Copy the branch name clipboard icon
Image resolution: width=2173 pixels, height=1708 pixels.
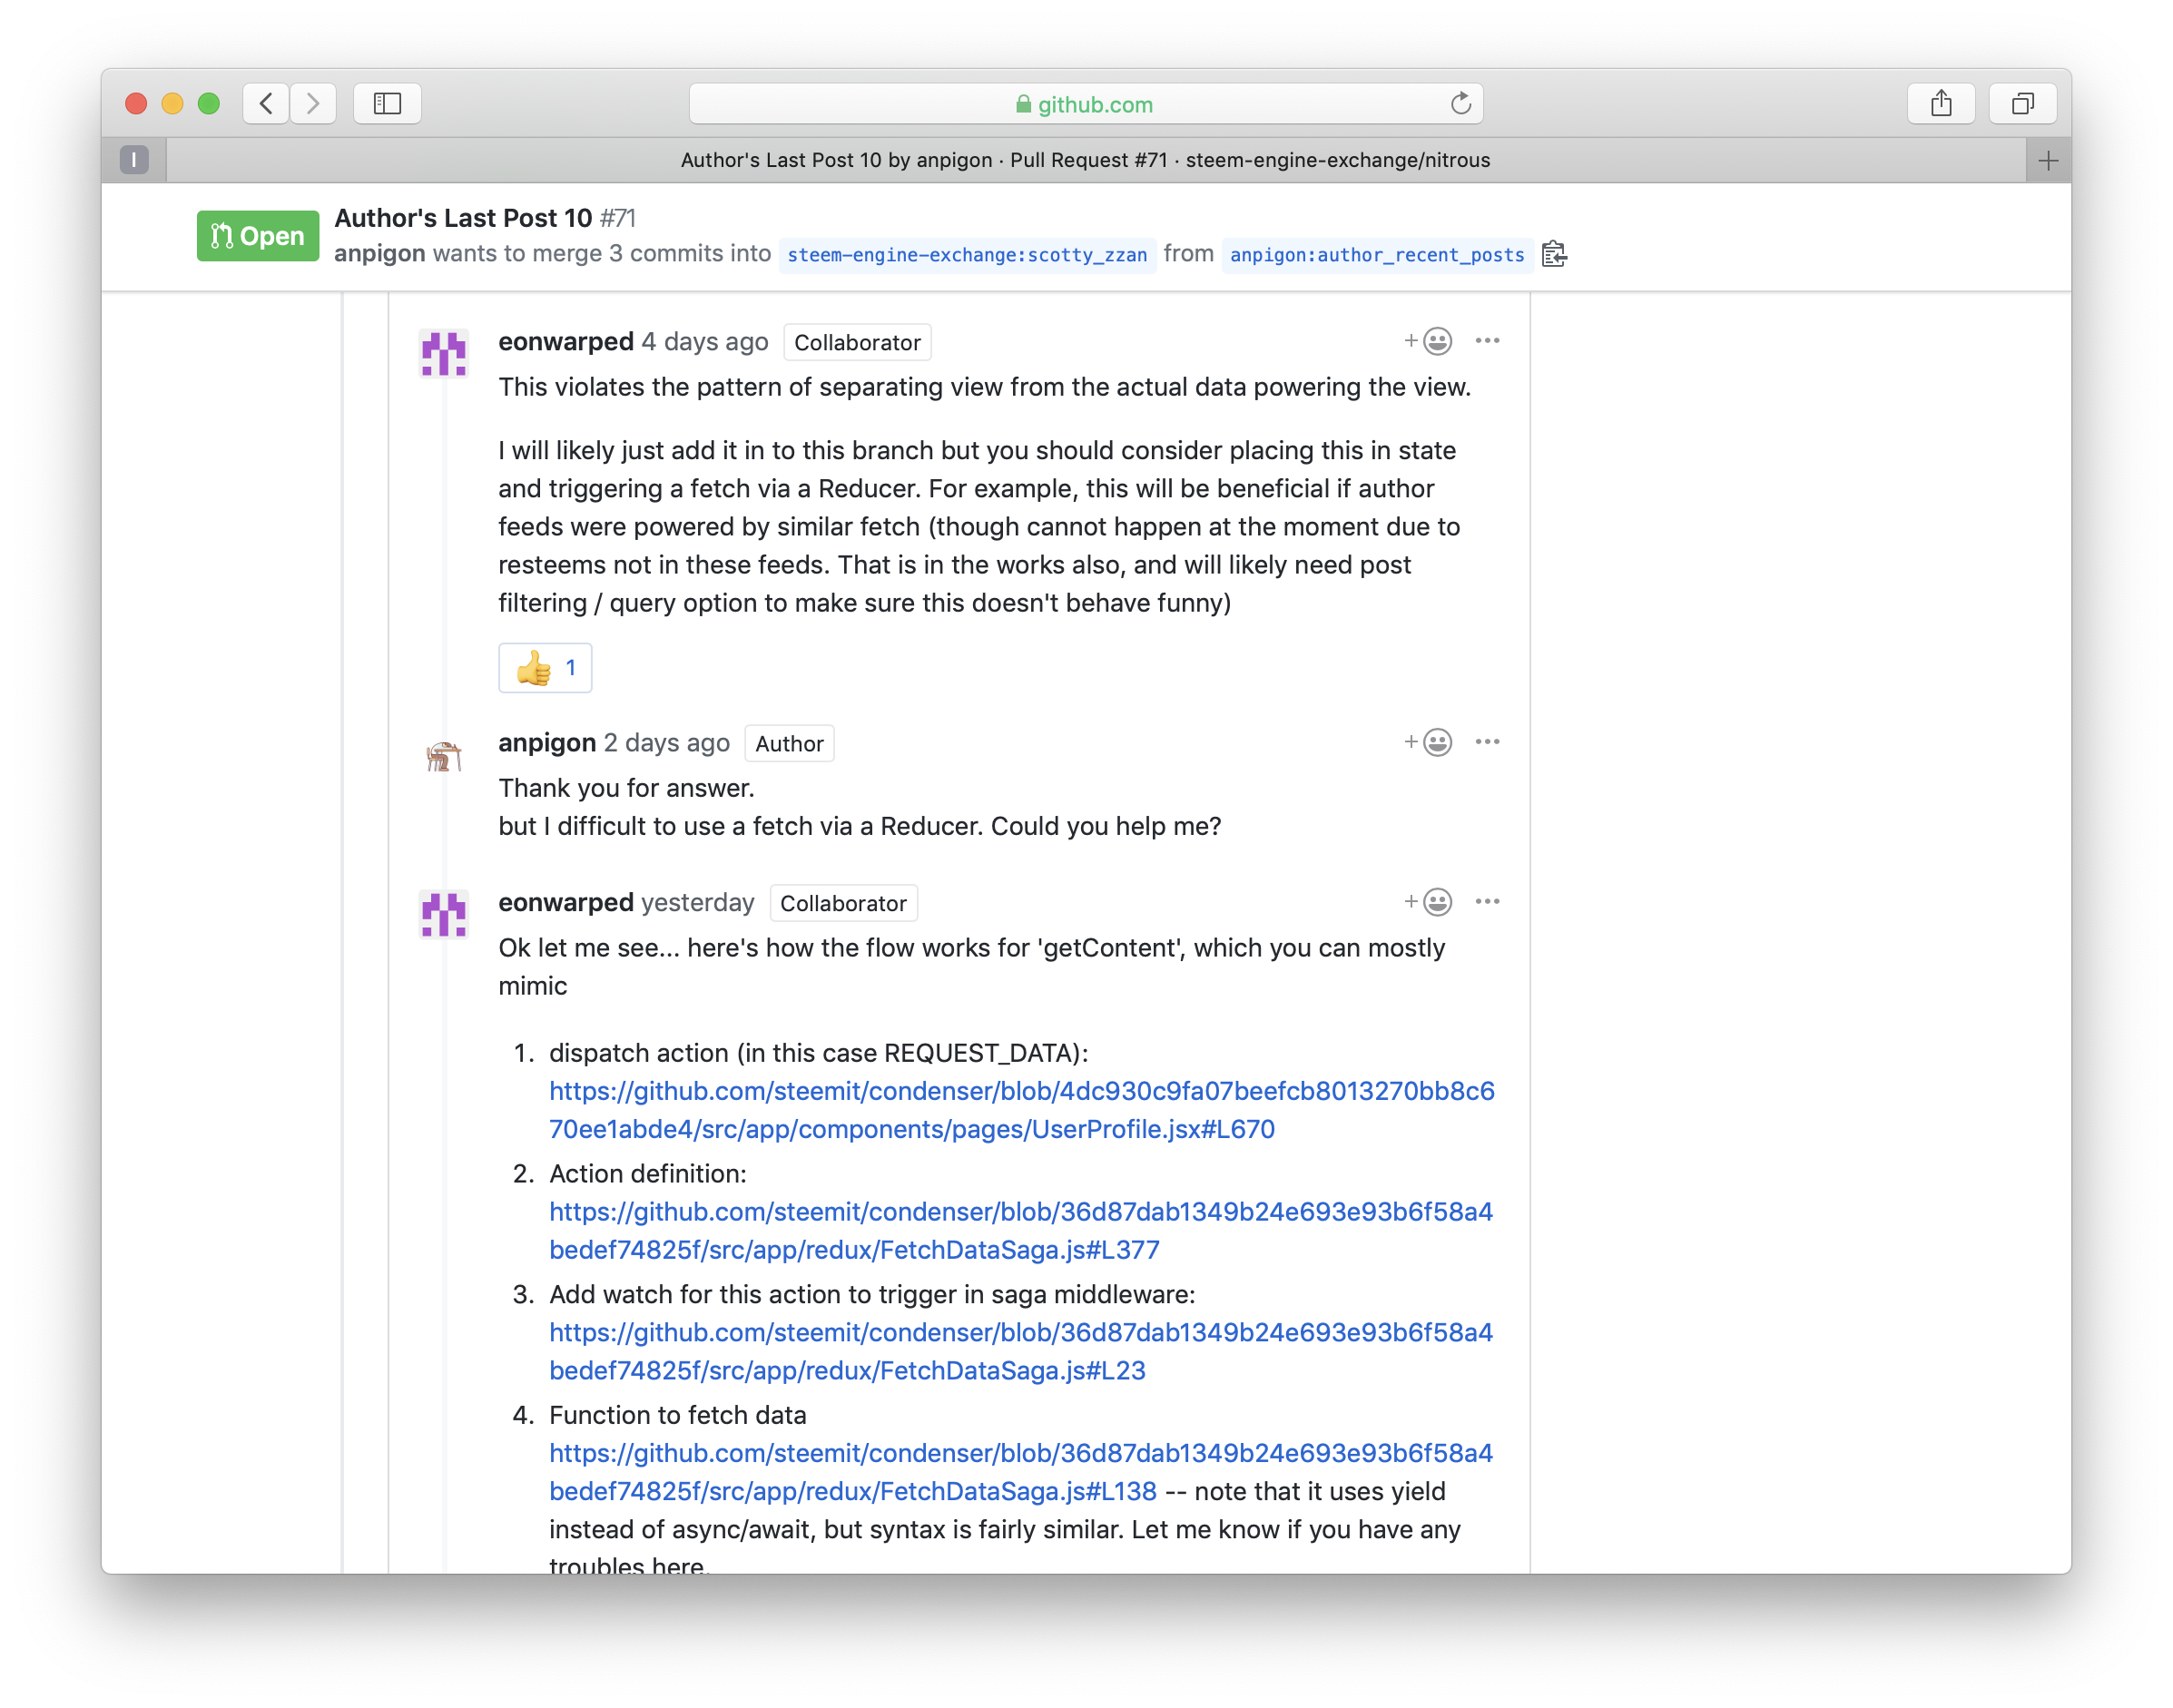click(x=1553, y=254)
